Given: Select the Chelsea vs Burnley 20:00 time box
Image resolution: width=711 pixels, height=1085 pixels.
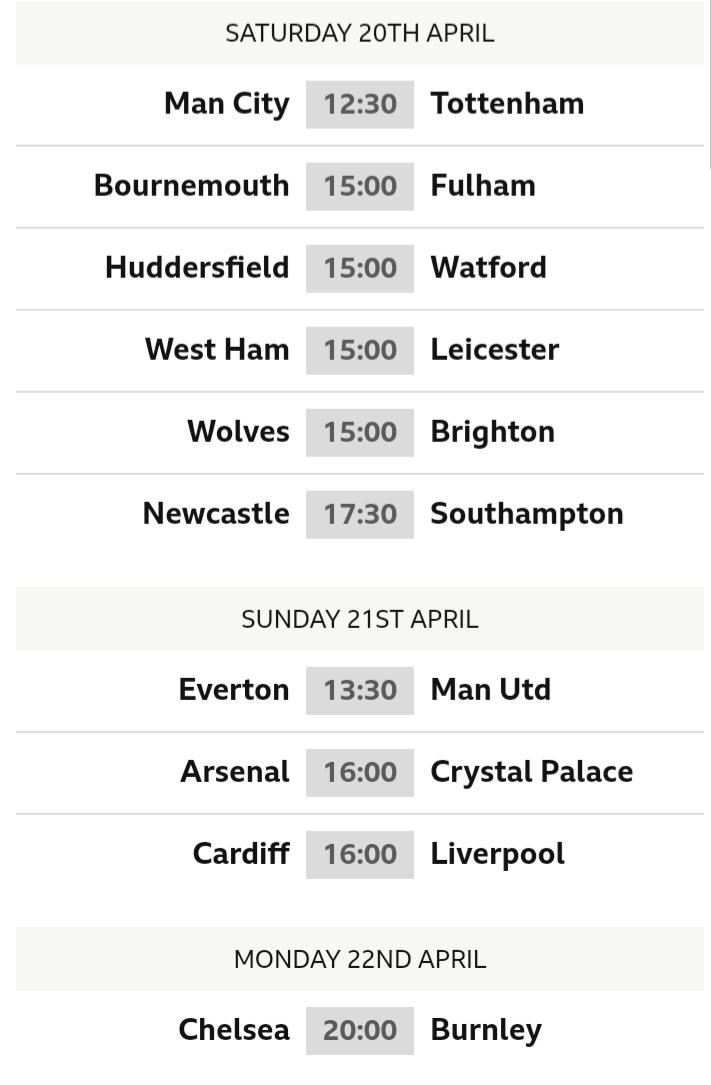Looking at the screenshot, I should coord(360,1031).
